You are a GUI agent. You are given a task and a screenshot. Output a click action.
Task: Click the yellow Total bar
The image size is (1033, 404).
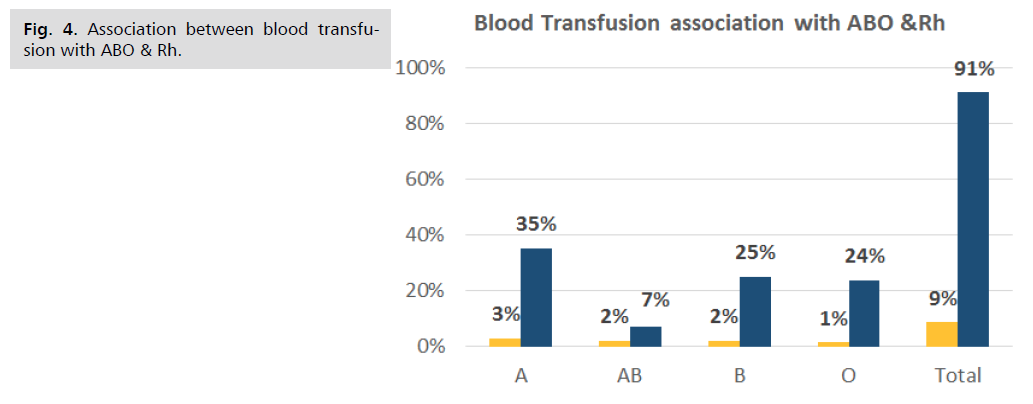click(x=941, y=334)
